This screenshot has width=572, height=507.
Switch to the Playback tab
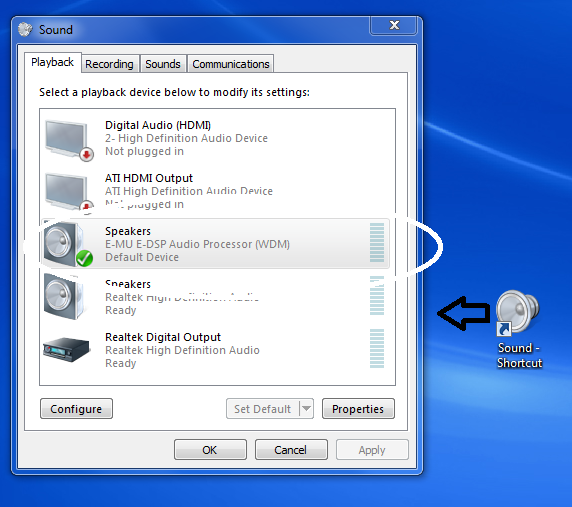click(x=53, y=62)
